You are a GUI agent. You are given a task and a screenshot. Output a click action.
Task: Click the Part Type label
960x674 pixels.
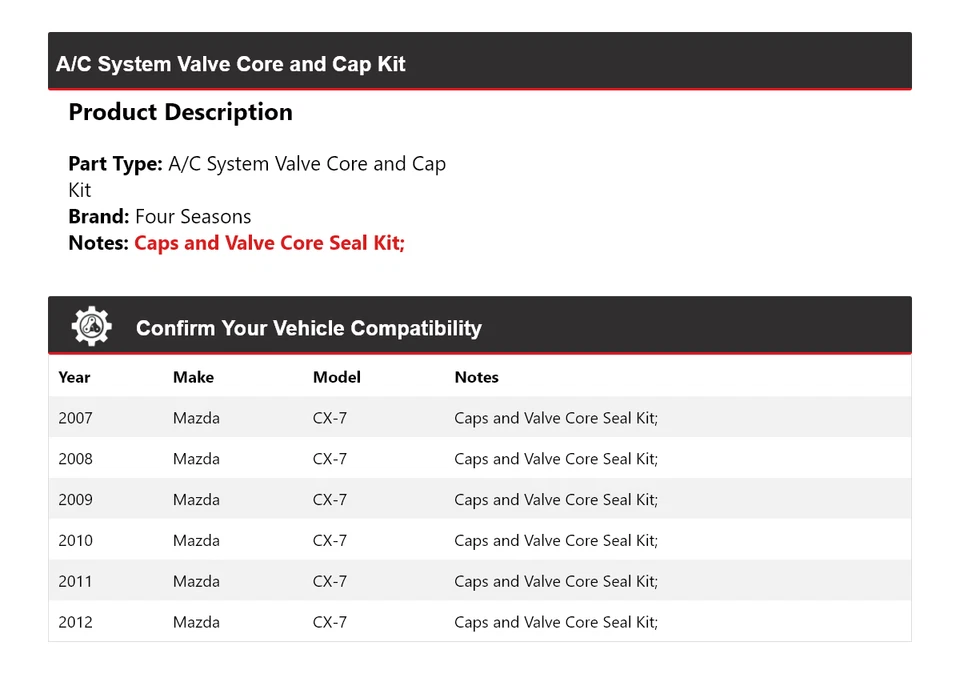click(x=115, y=164)
